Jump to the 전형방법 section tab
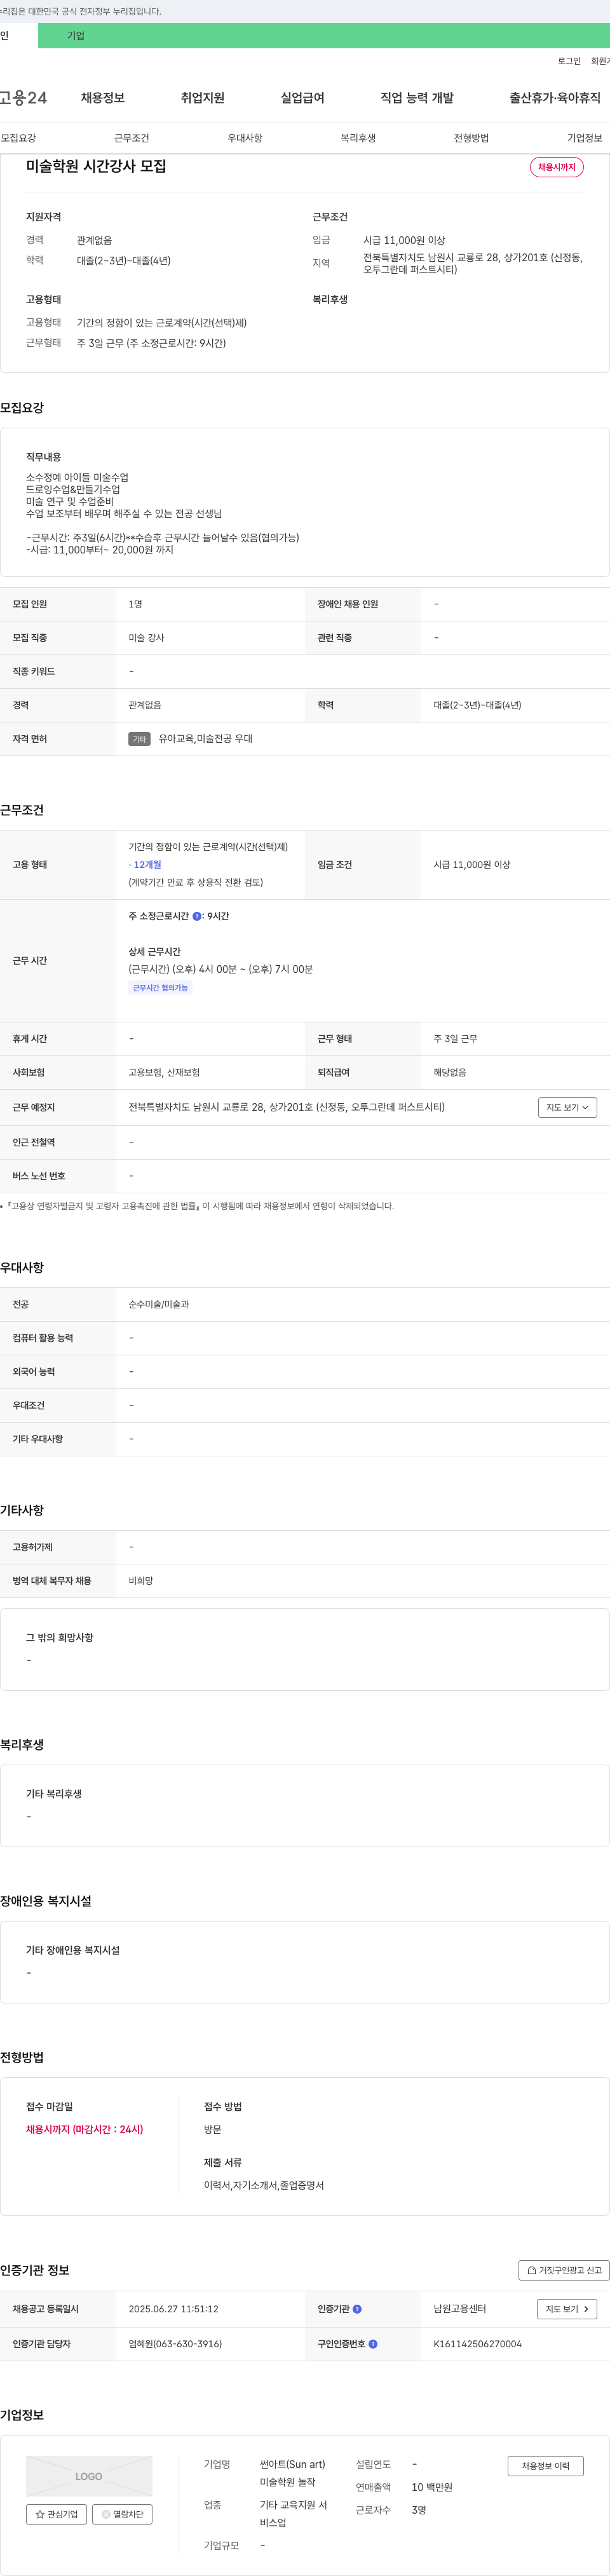 coord(471,138)
